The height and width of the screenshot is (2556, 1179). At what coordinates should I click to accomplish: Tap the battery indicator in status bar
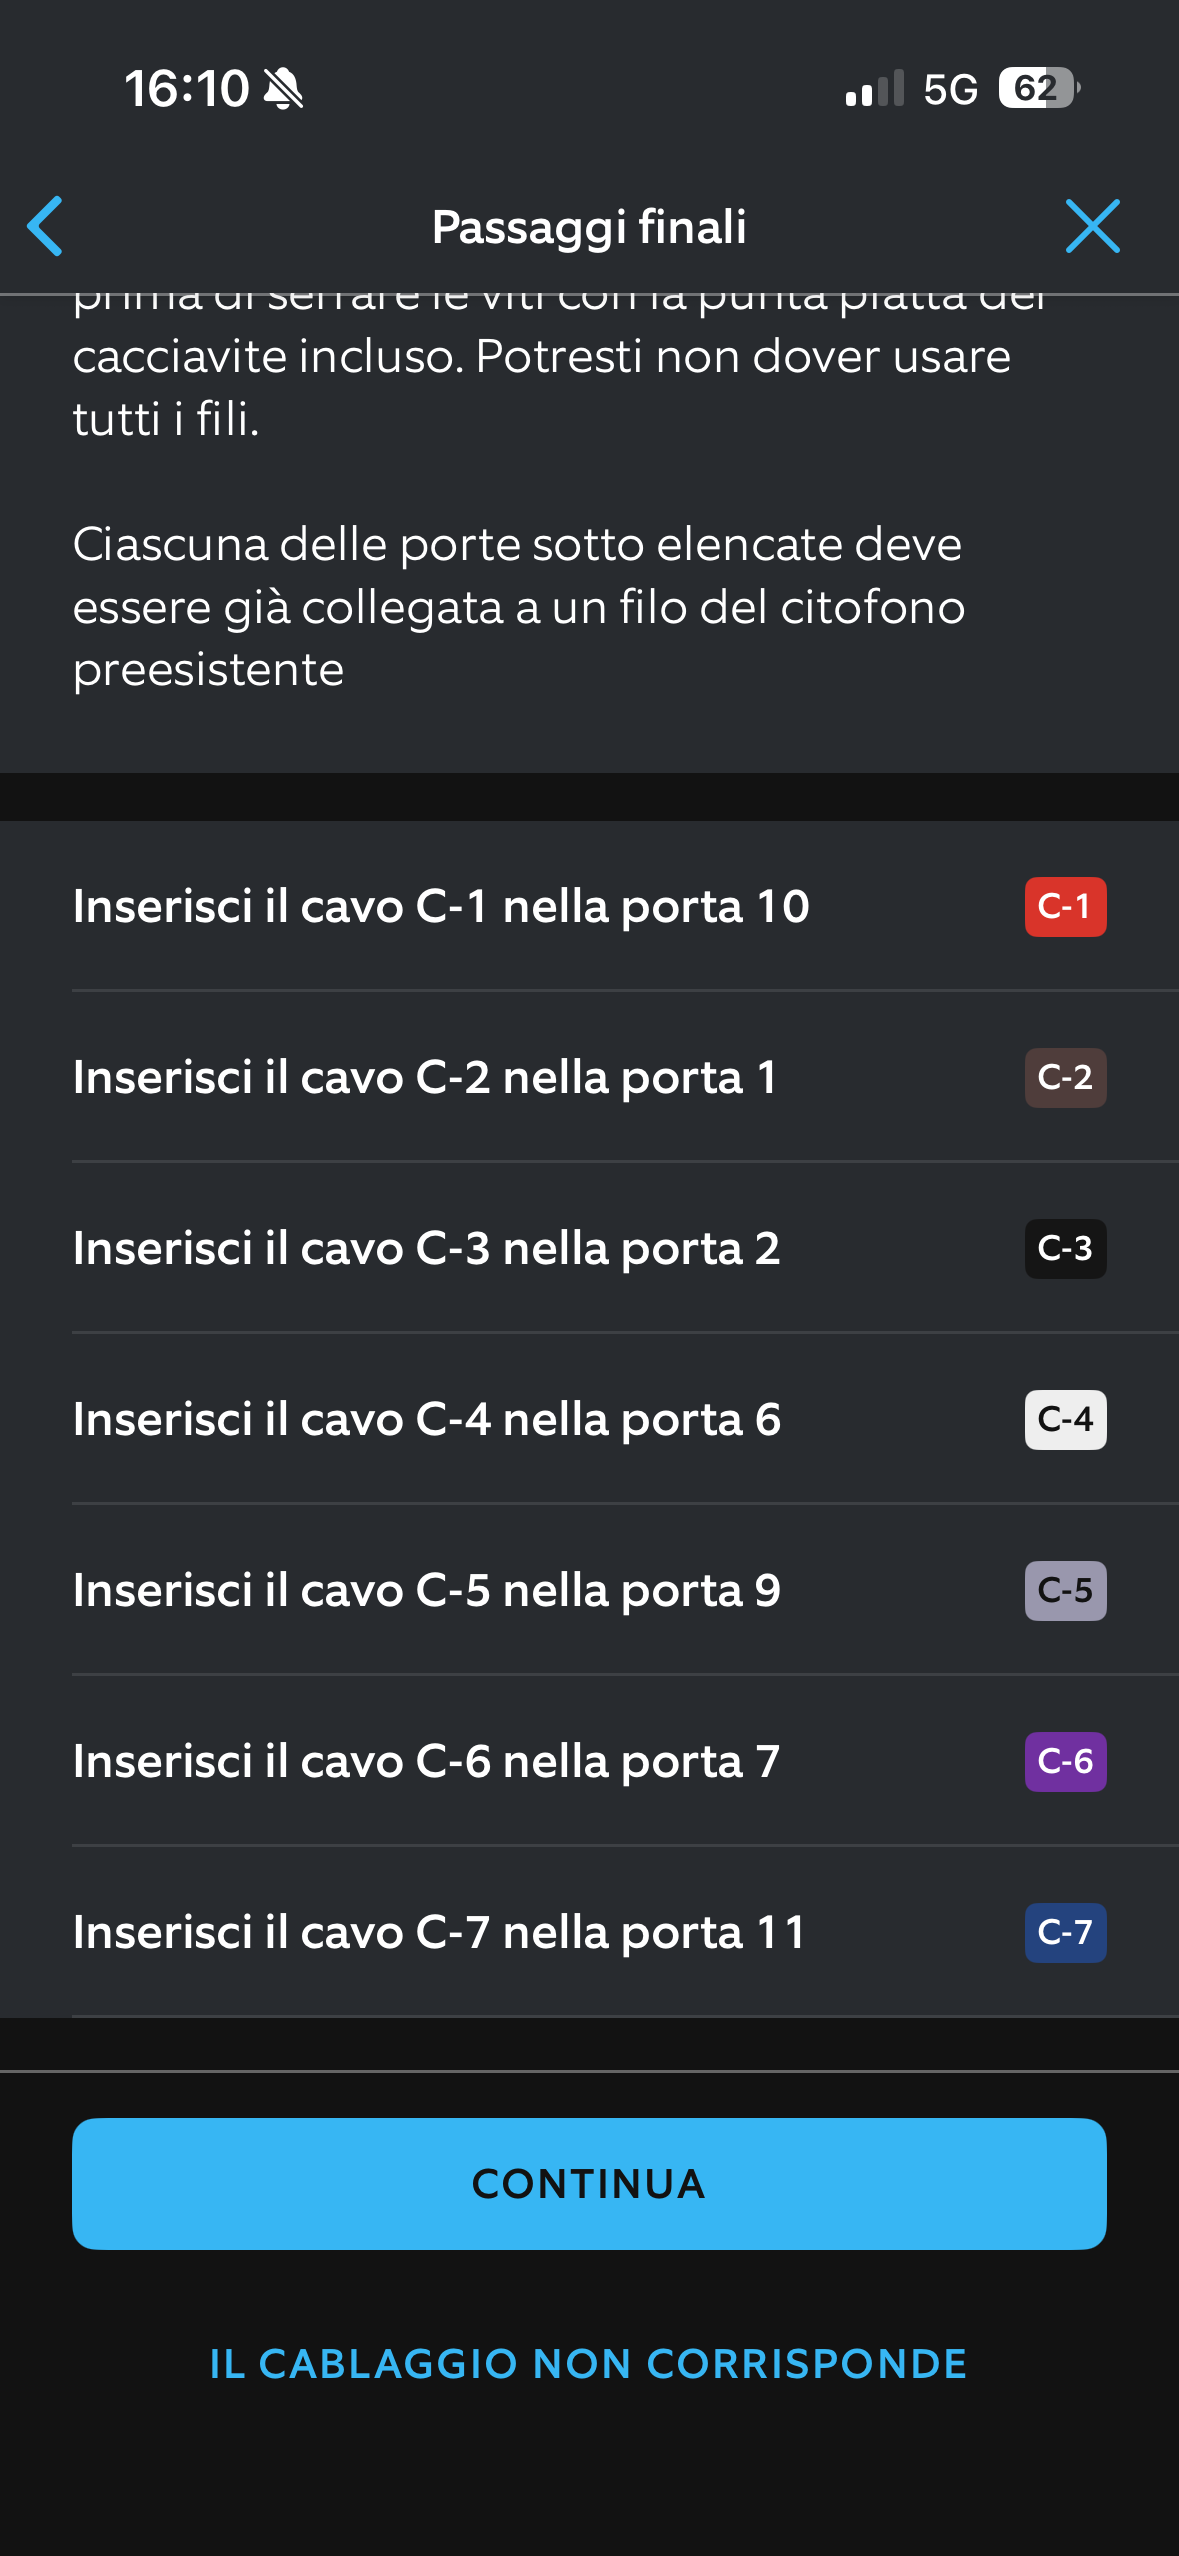point(1039,88)
